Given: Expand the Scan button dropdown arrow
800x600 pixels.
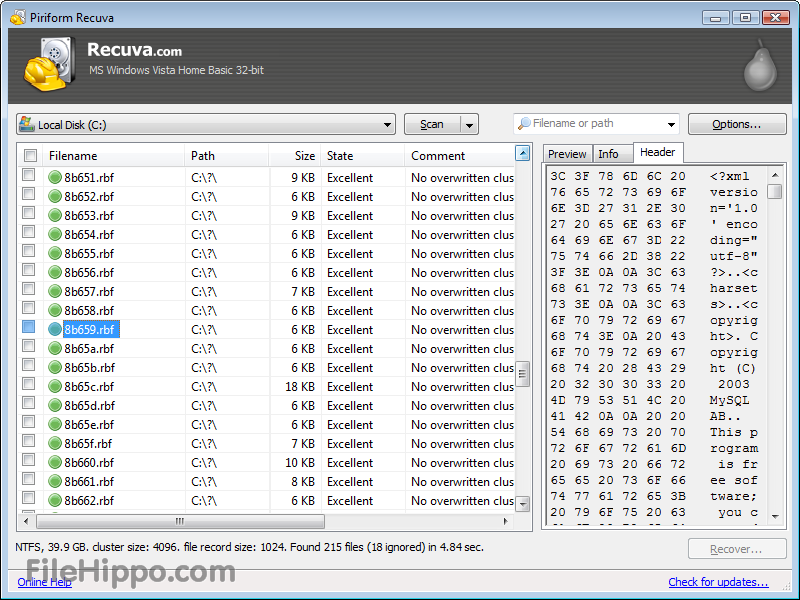Looking at the screenshot, I should (x=469, y=125).
